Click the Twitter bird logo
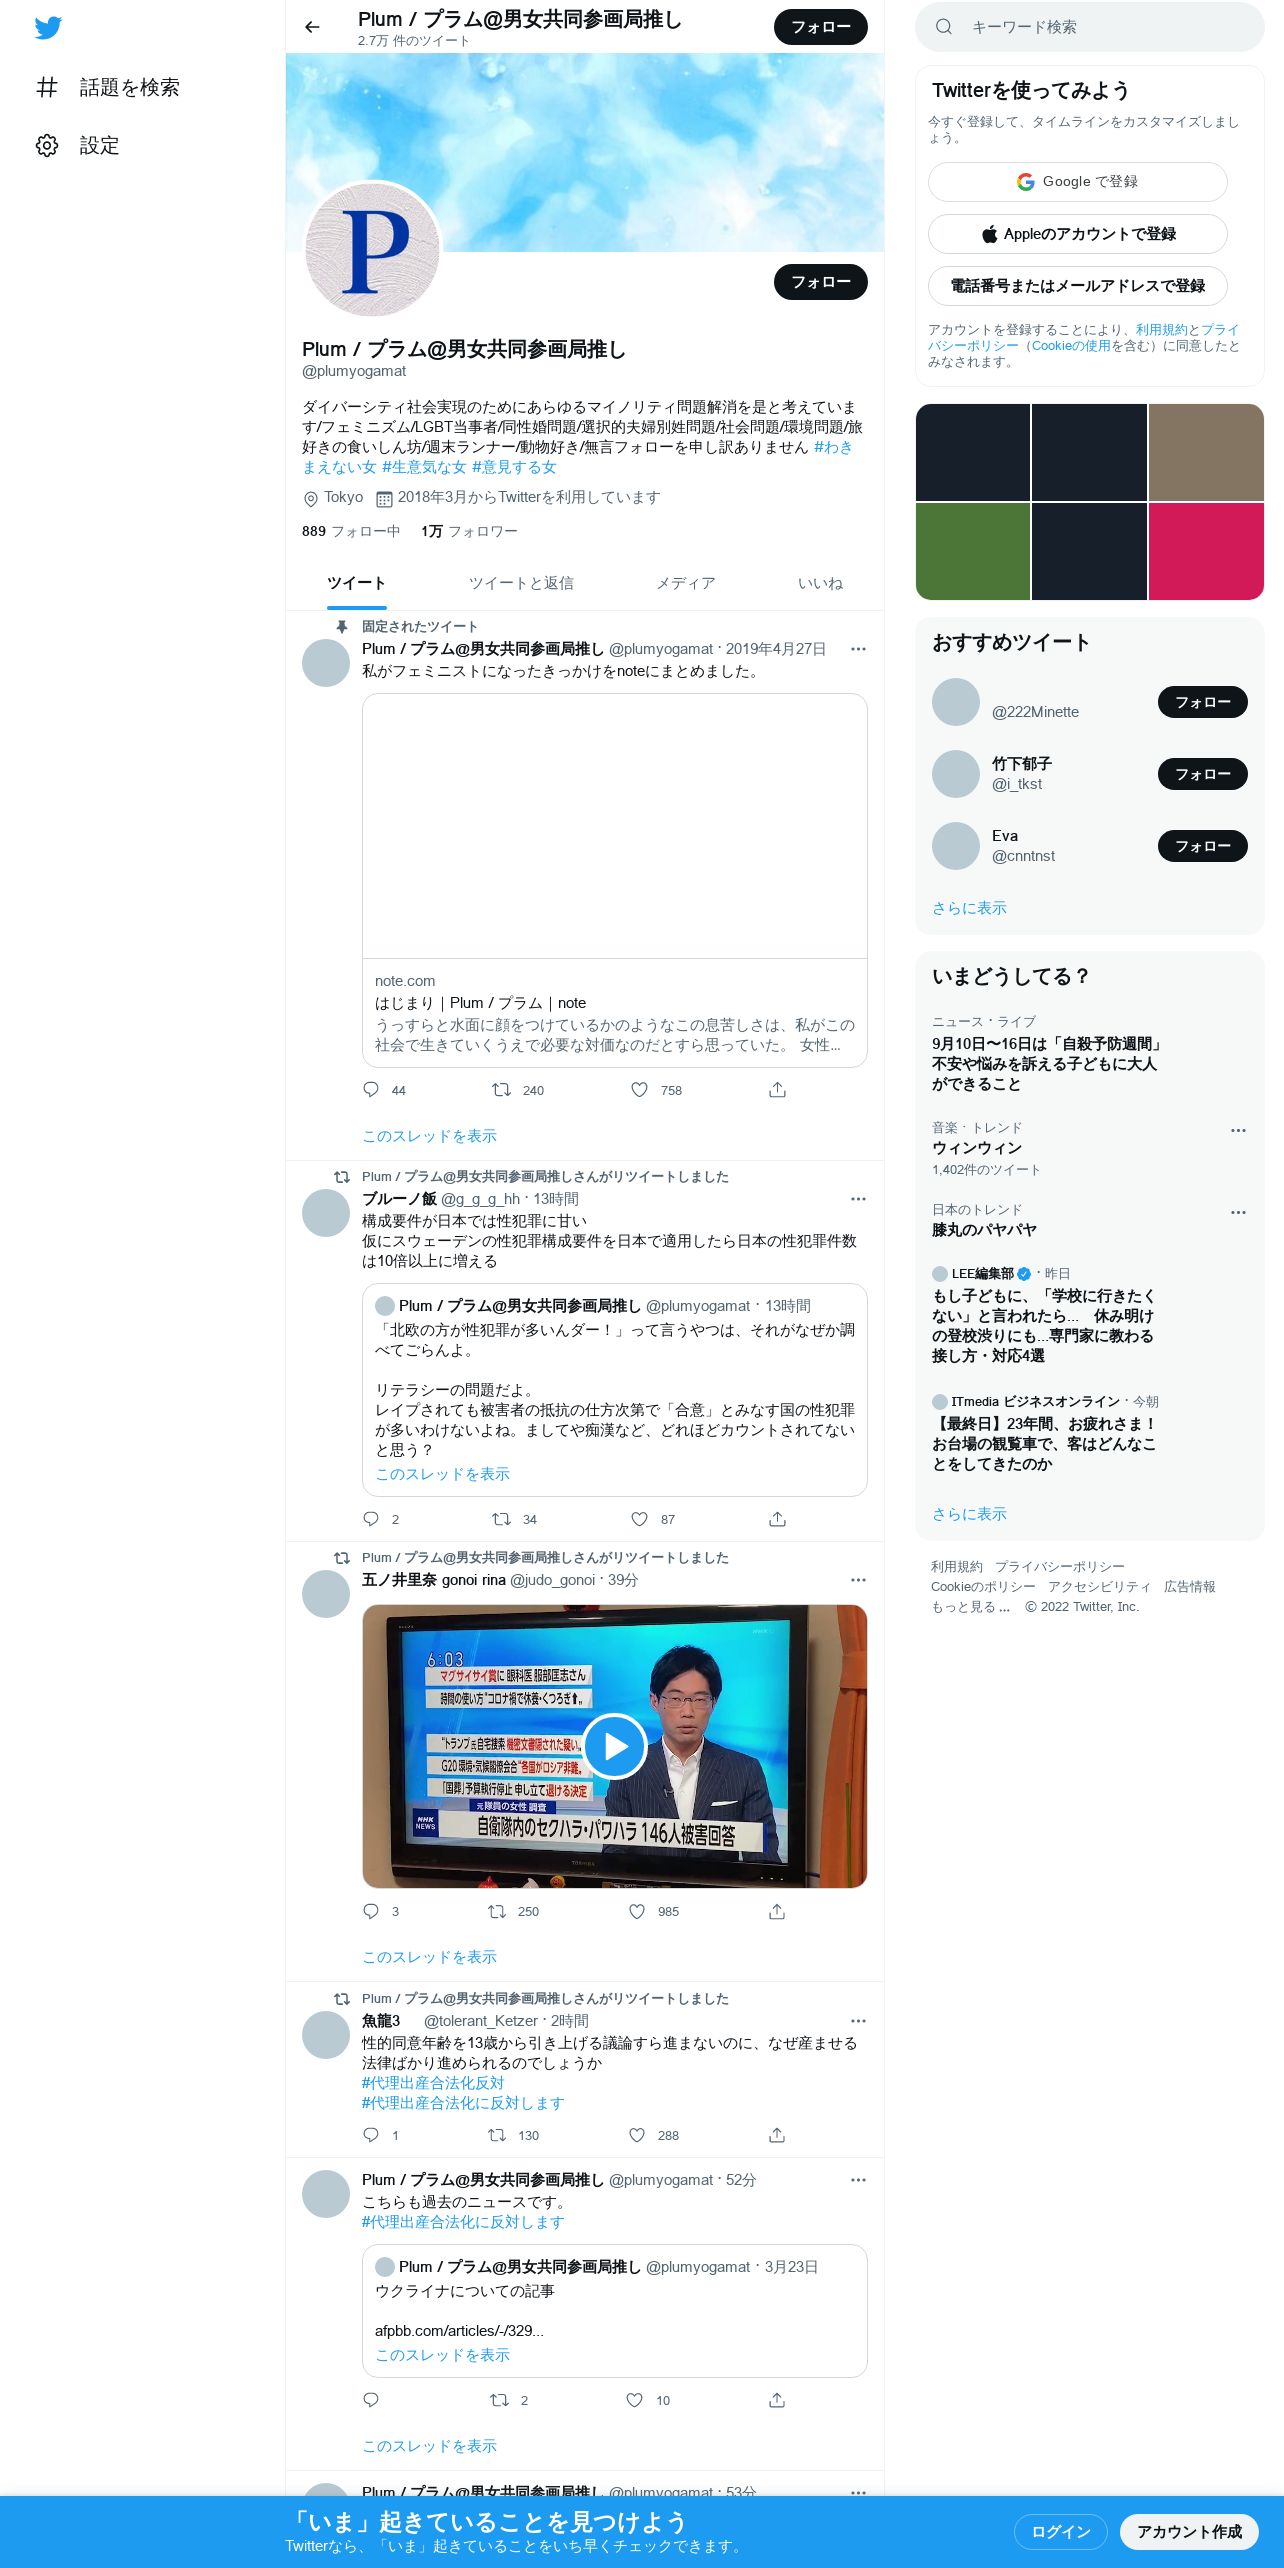 pyautogui.click(x=48, y=28)
